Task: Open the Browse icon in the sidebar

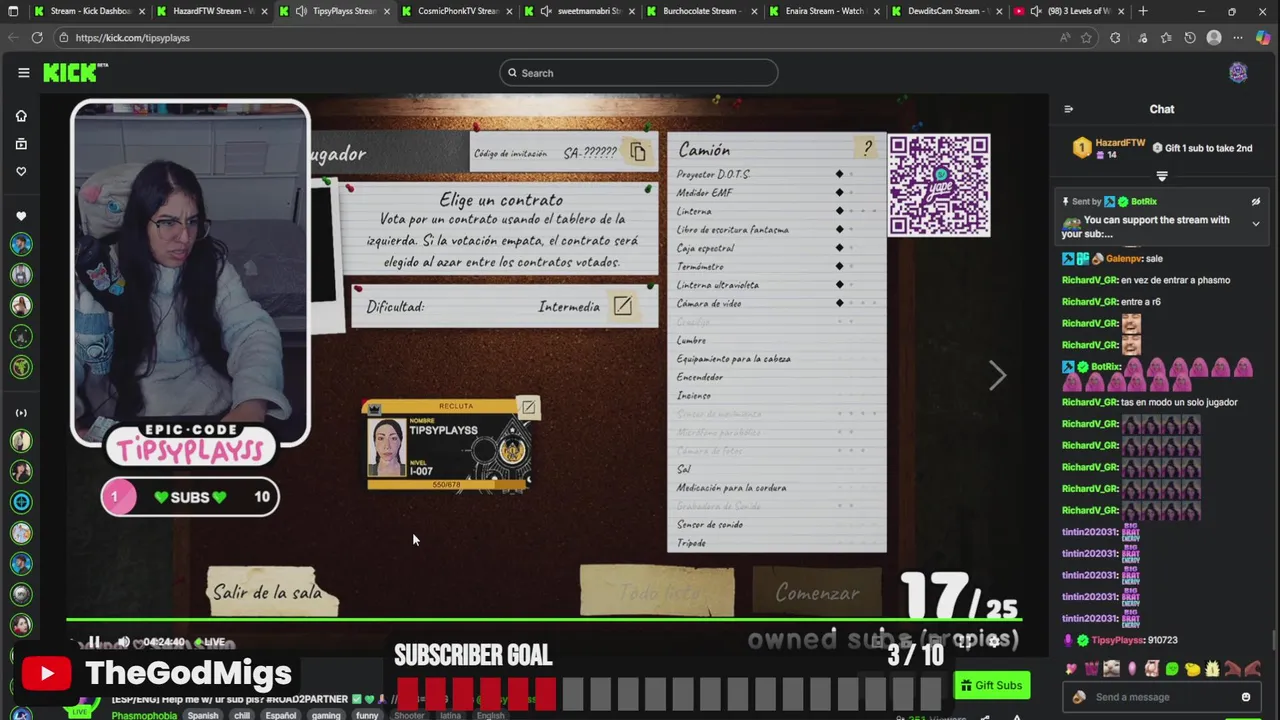Action: tap(21, 144)
